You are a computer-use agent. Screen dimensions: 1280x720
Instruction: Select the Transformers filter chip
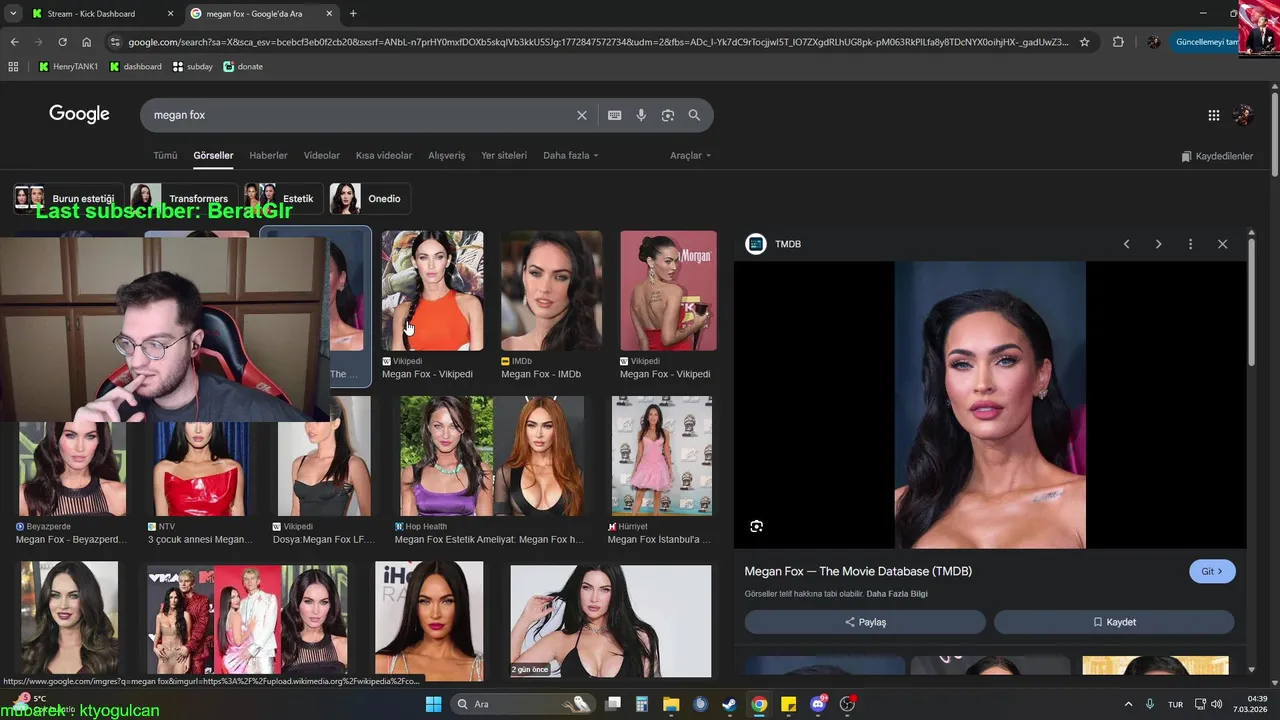[184, 199]
